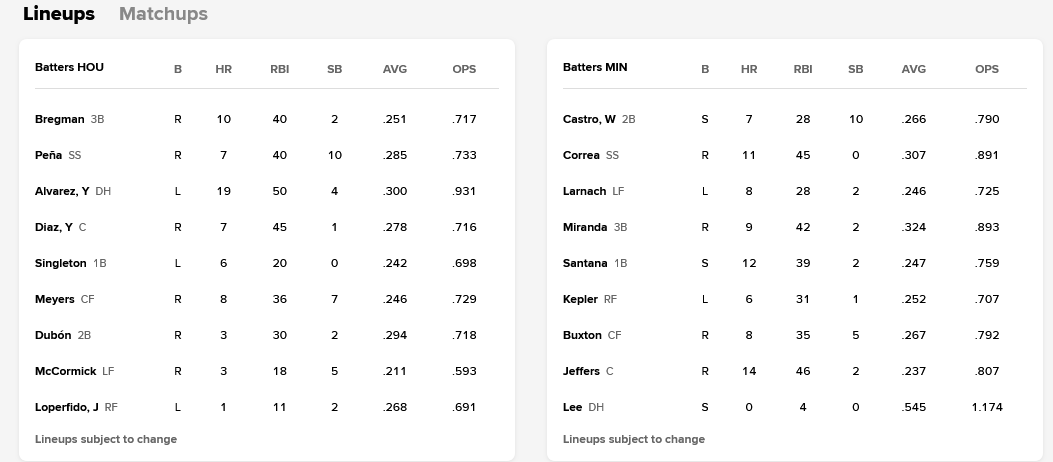
Task: Click Correa in Minnesota lineup
Action: tap(581, 155)
